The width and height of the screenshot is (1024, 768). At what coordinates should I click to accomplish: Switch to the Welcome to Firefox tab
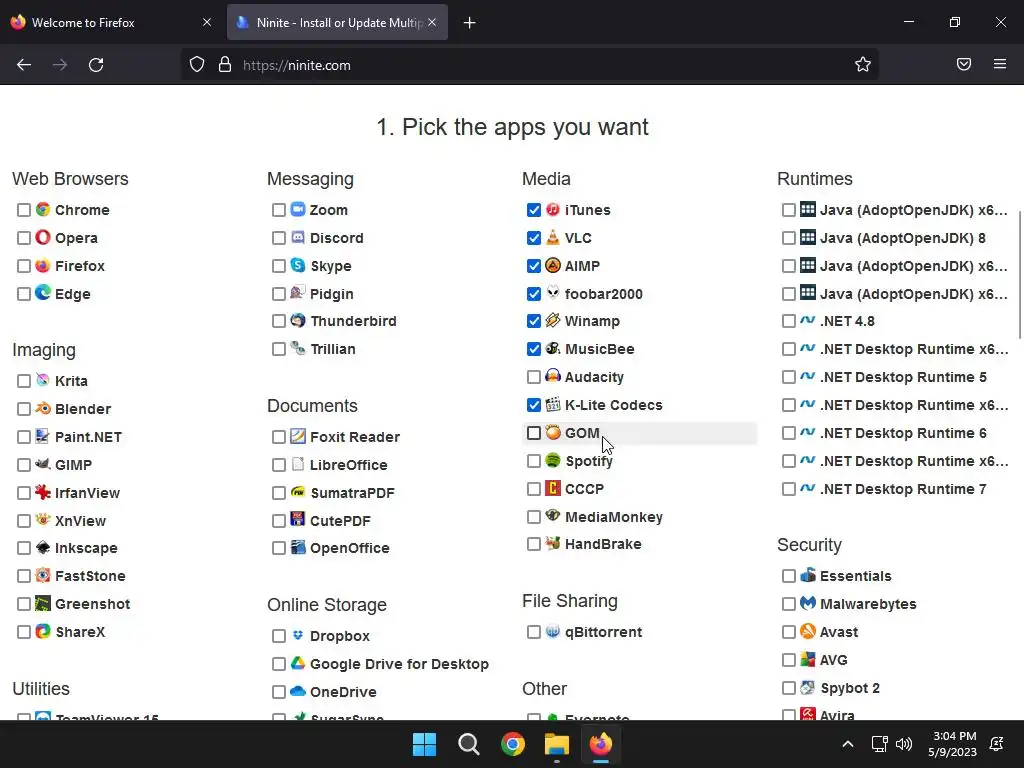[x=112, y=22]
